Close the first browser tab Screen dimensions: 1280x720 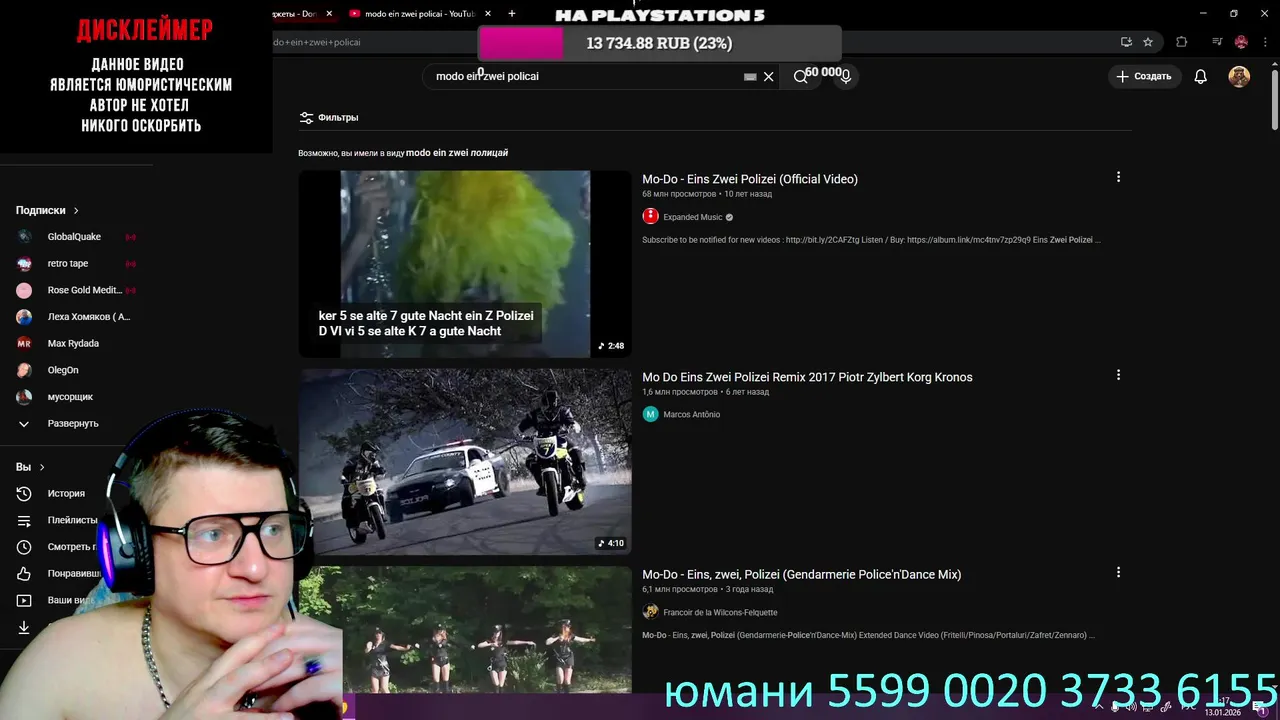330,14
